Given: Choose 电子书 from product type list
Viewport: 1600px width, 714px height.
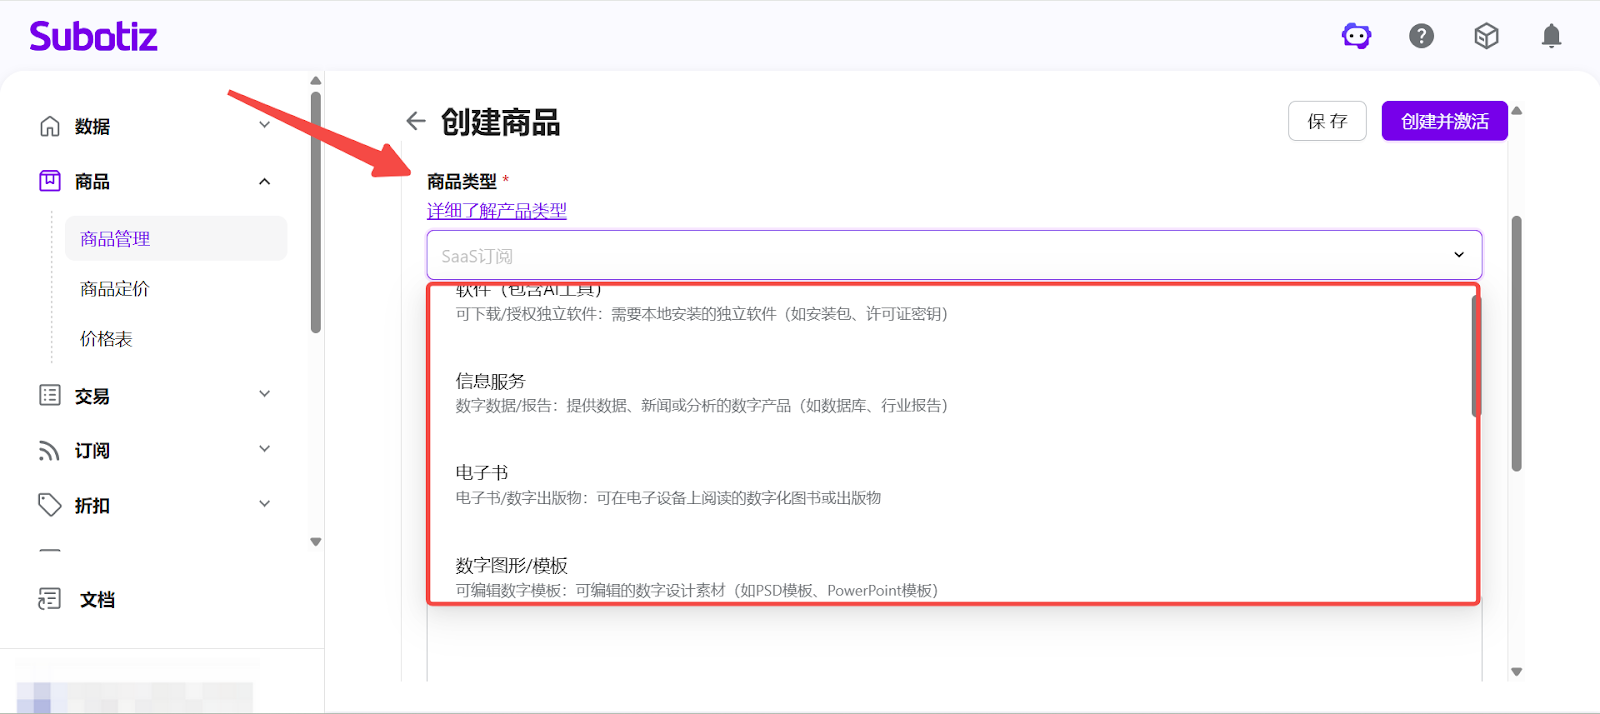Looking at the screenshot, I should pyautogui.click(x=482, y=473).
